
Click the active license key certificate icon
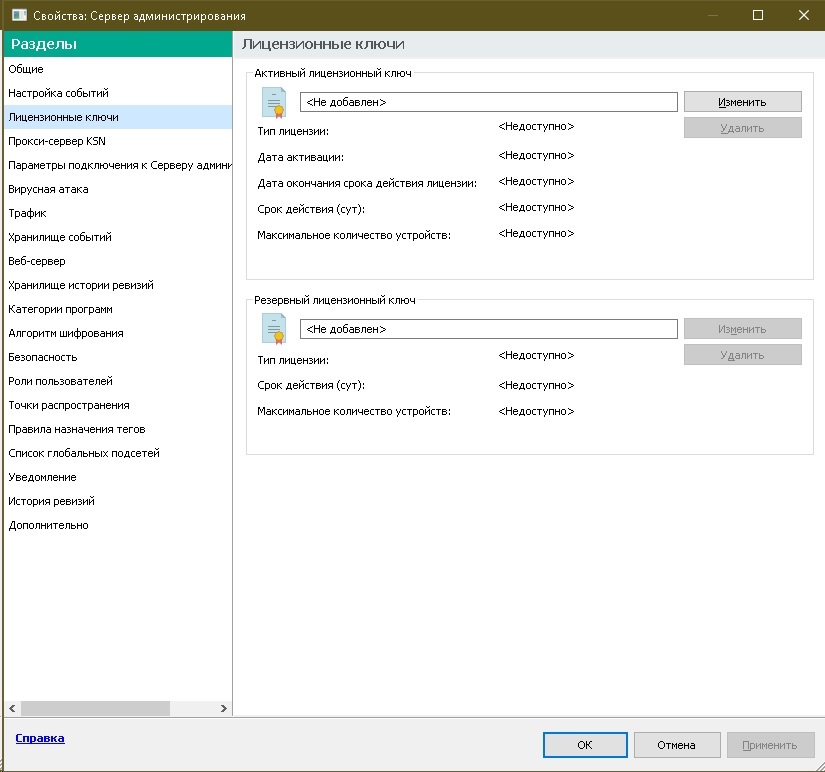273,103
